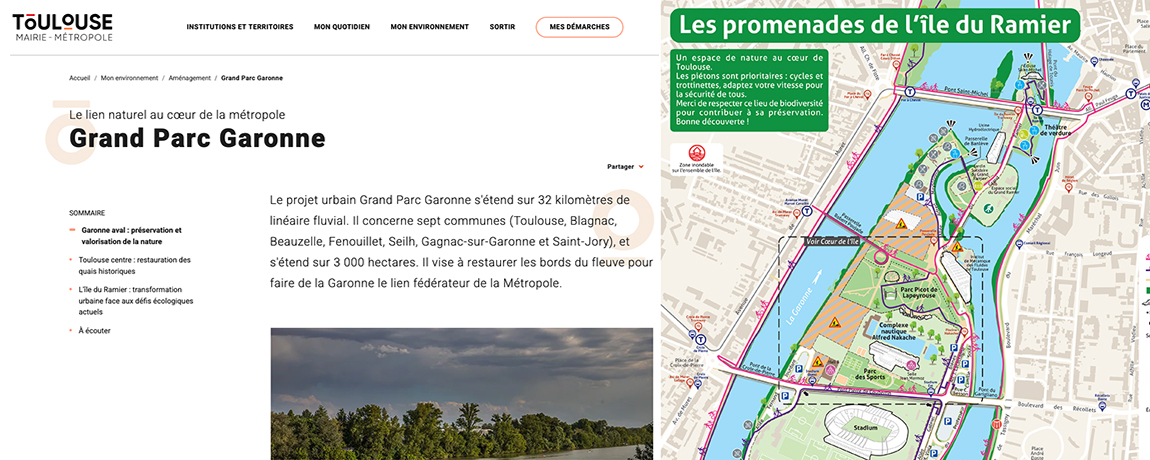Click Grand Parc Garonne in the breadcrumb
This screenshot has height=460, width=1150.
click(x=252, y=78)
